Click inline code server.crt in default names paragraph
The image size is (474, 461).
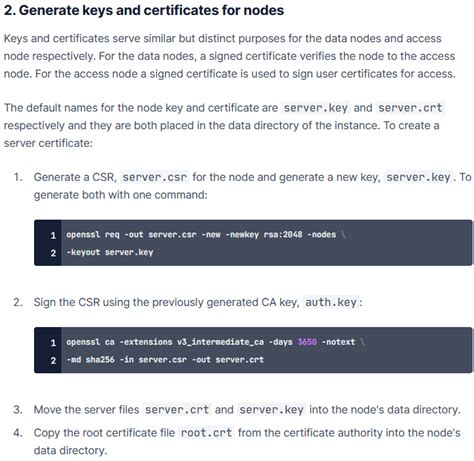410,108
